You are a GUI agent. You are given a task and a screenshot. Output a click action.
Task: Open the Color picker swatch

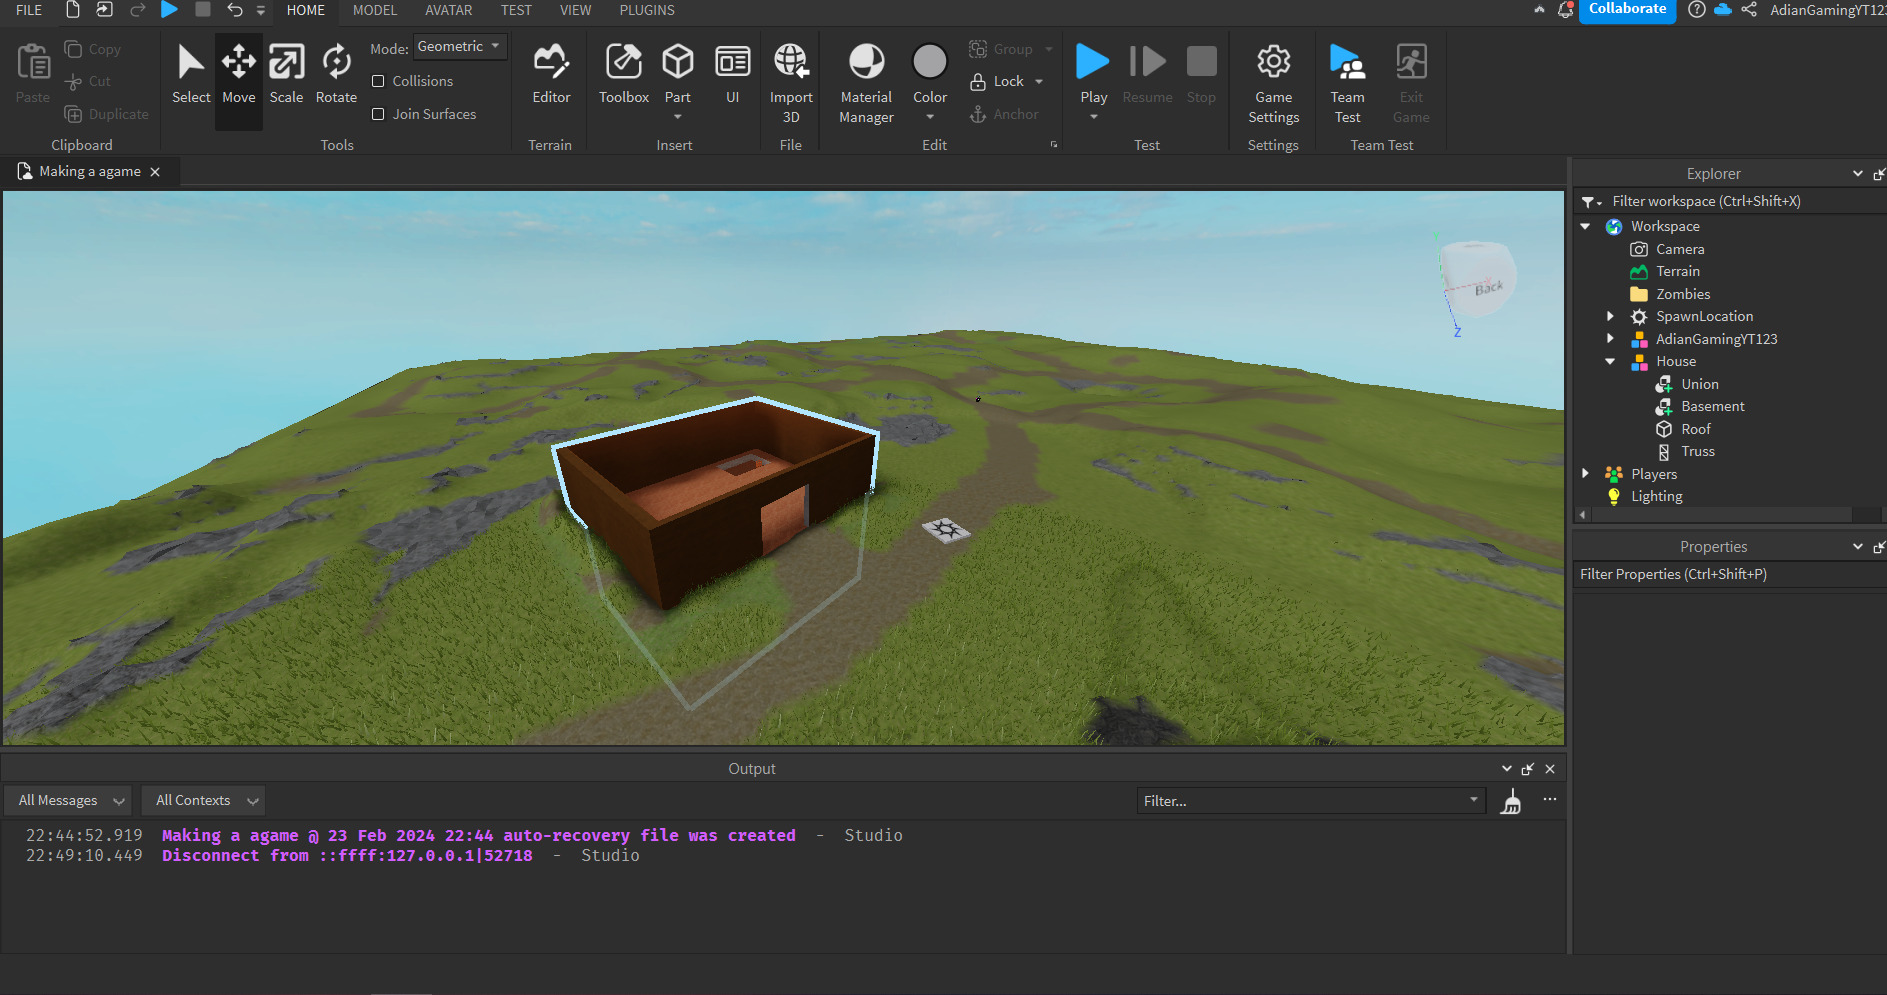pyautogui.click(x=930, y=62)
